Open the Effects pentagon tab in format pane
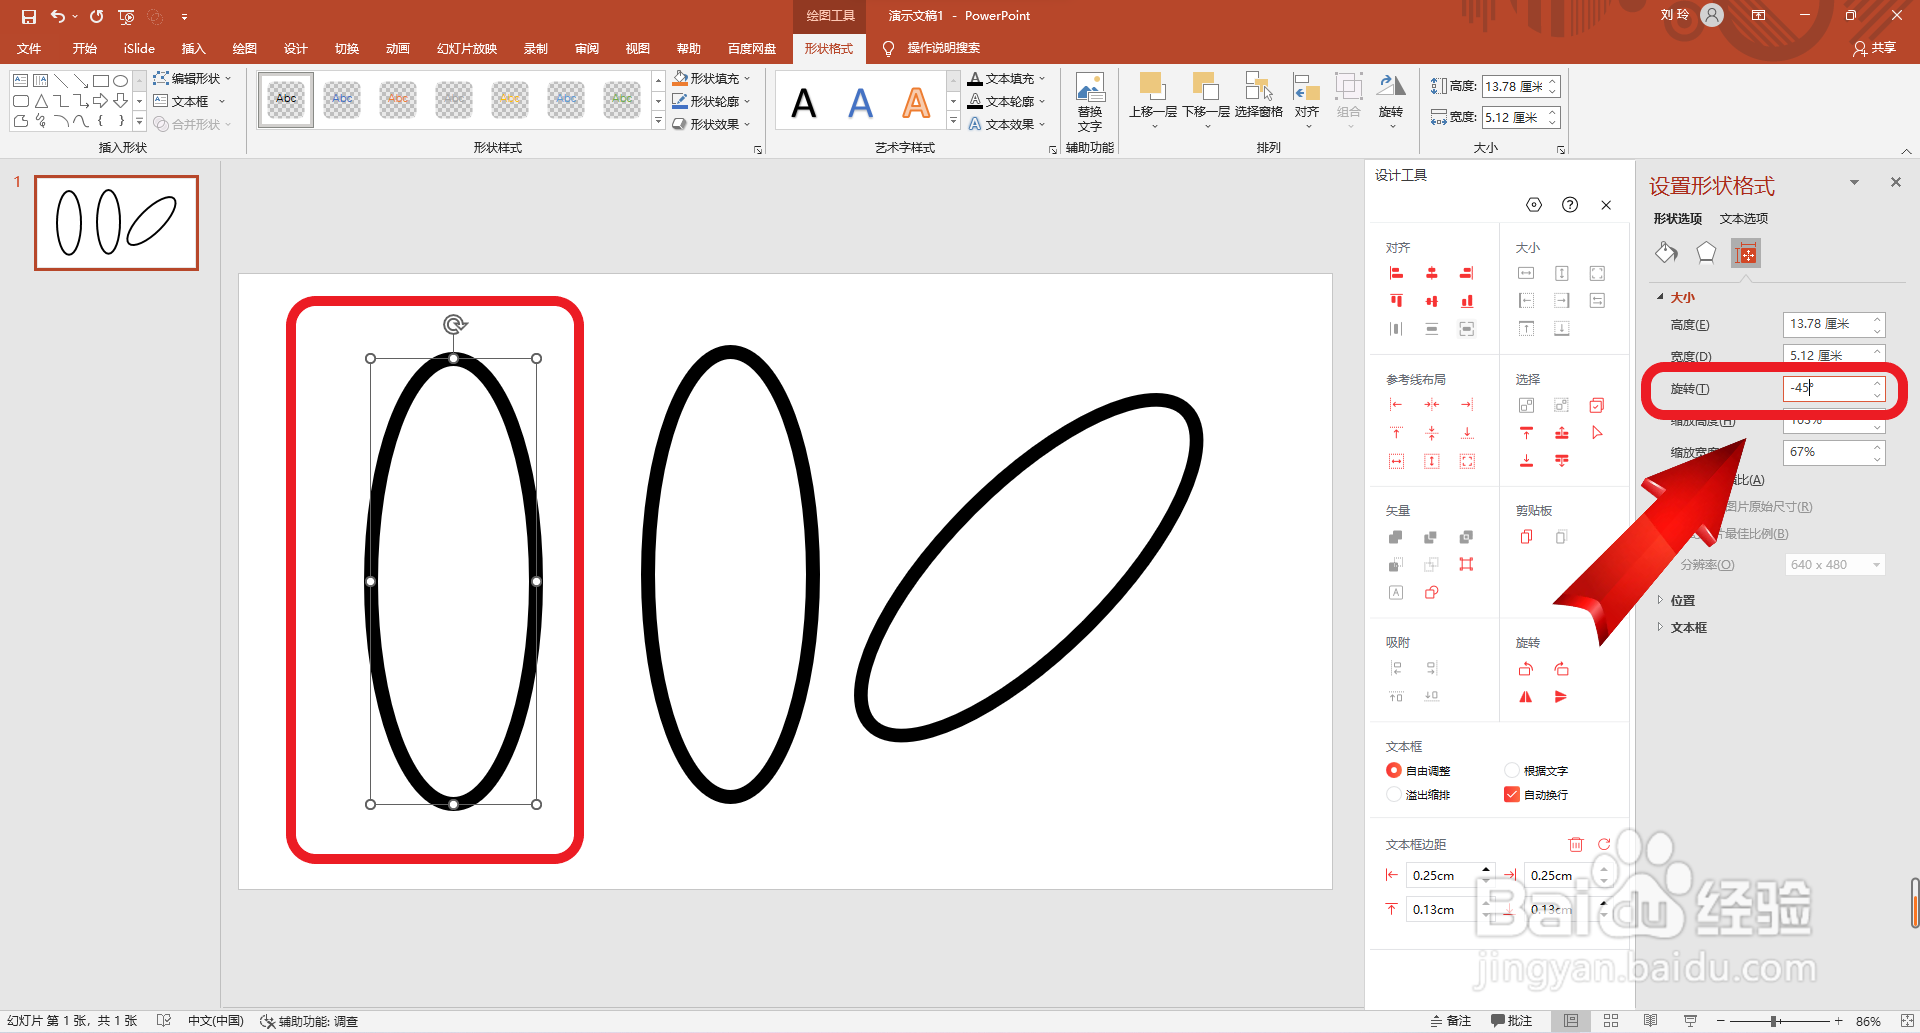The width and height of the screenshot is (1920, 1033). 1706,253
